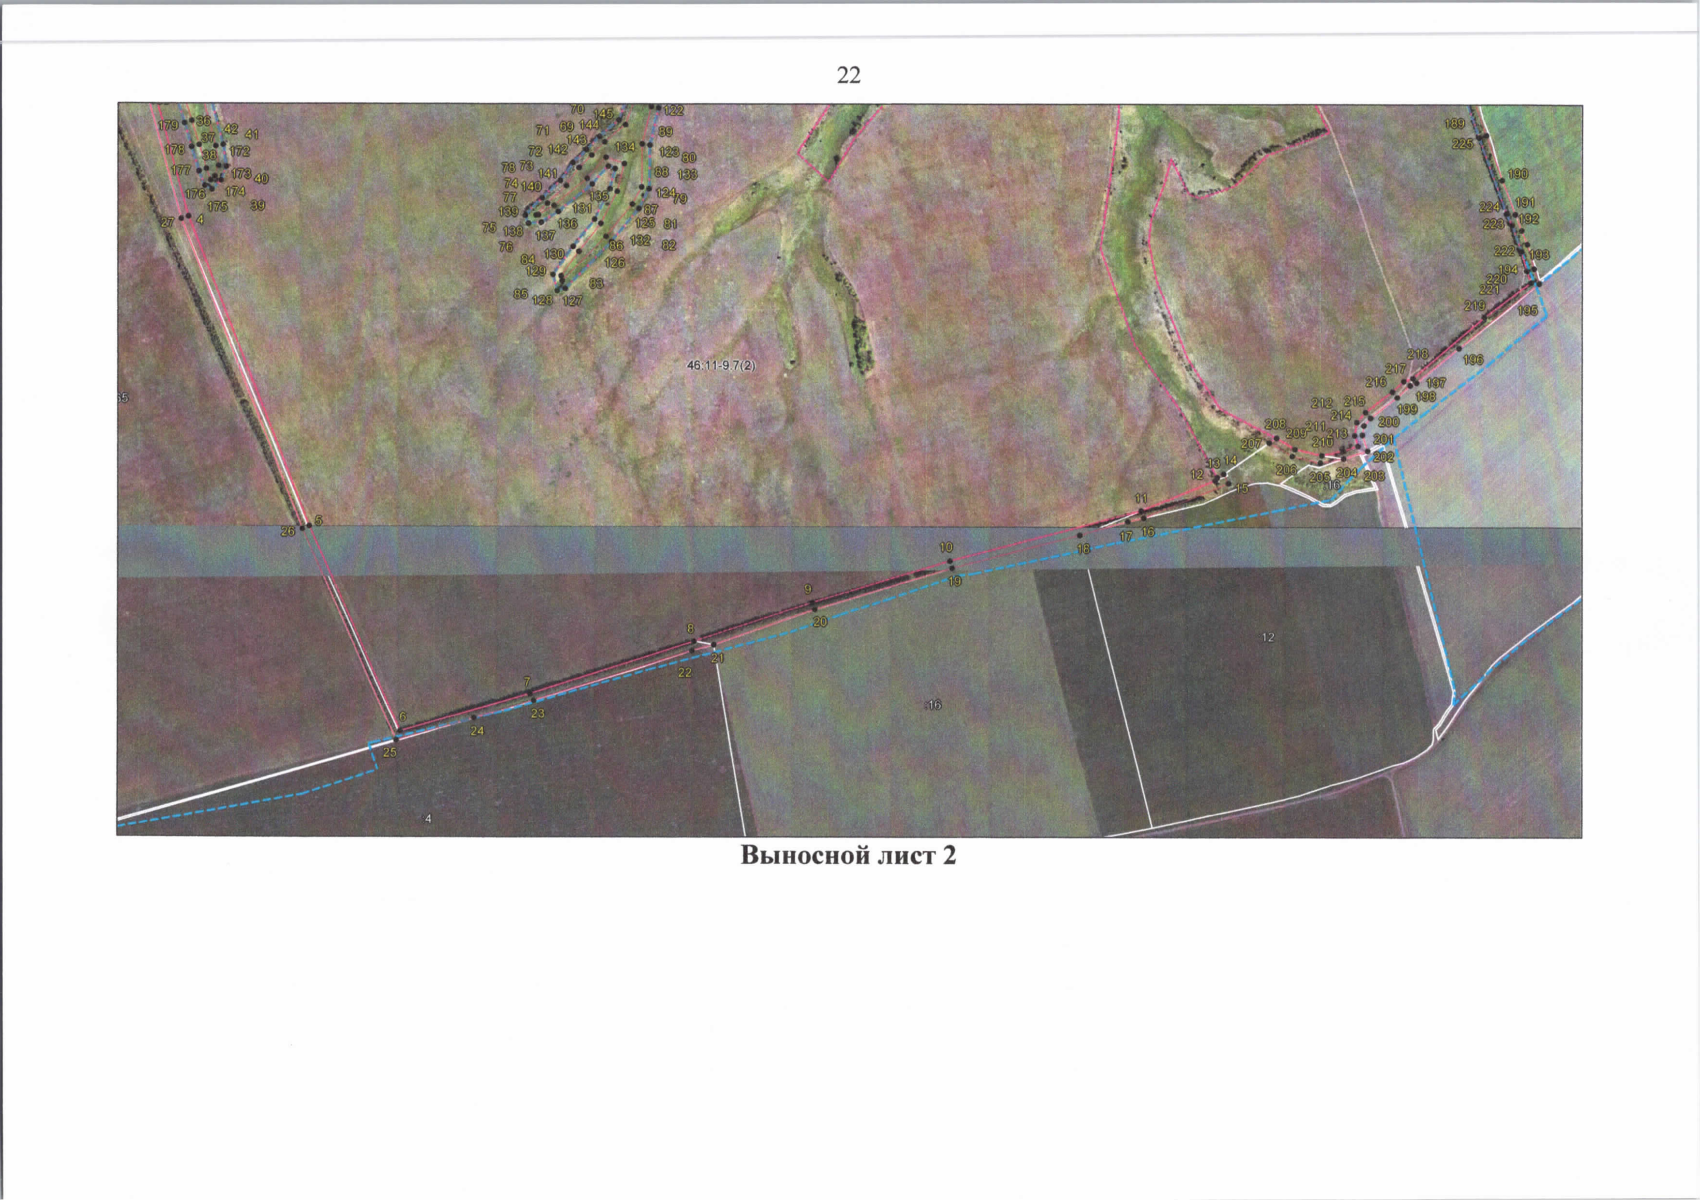The width and height of the screenshot is (1700, 1200).
Task: Click the yellow point label 190
Action: tap(1517, 174)
